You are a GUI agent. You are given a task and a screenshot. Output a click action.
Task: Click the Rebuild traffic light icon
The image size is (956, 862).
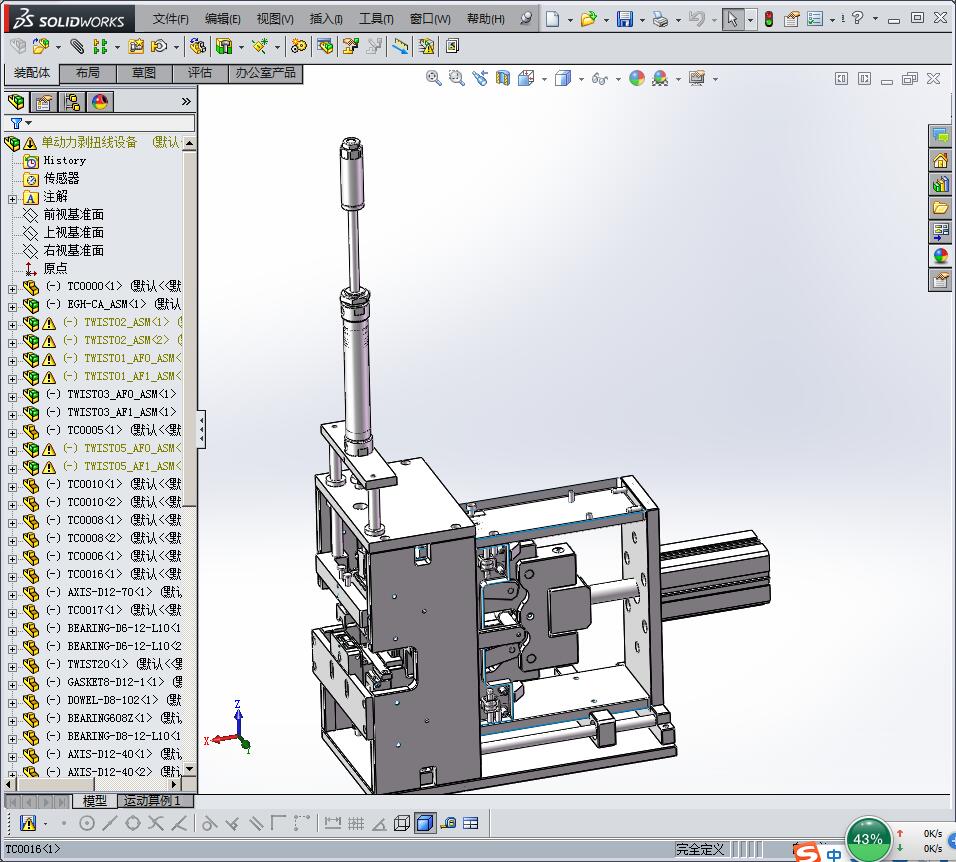(768, 19)
